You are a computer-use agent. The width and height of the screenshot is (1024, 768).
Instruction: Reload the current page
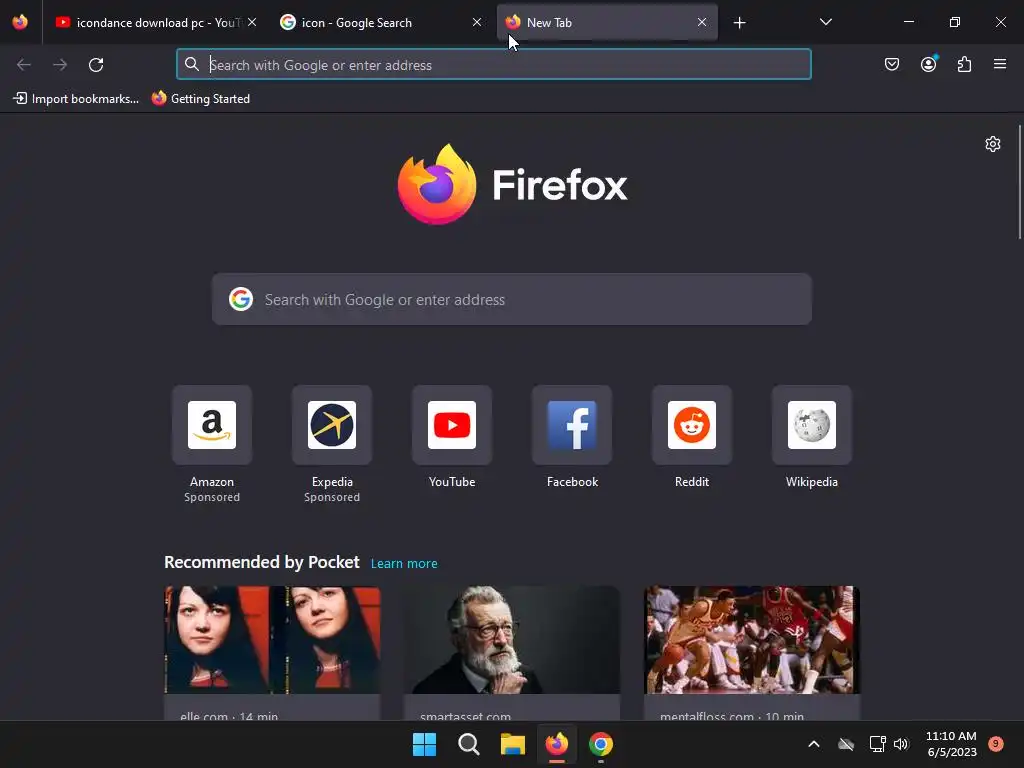pos(96,65)
